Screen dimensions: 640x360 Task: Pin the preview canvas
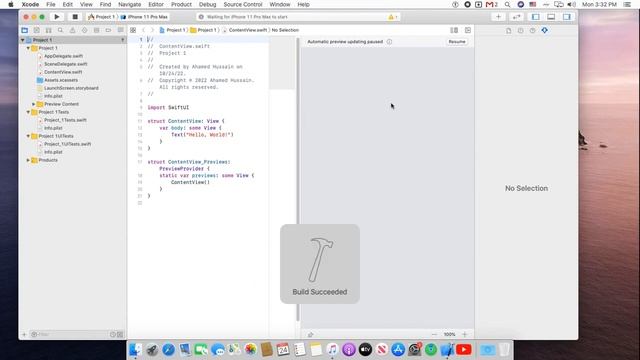pos(311,334)
